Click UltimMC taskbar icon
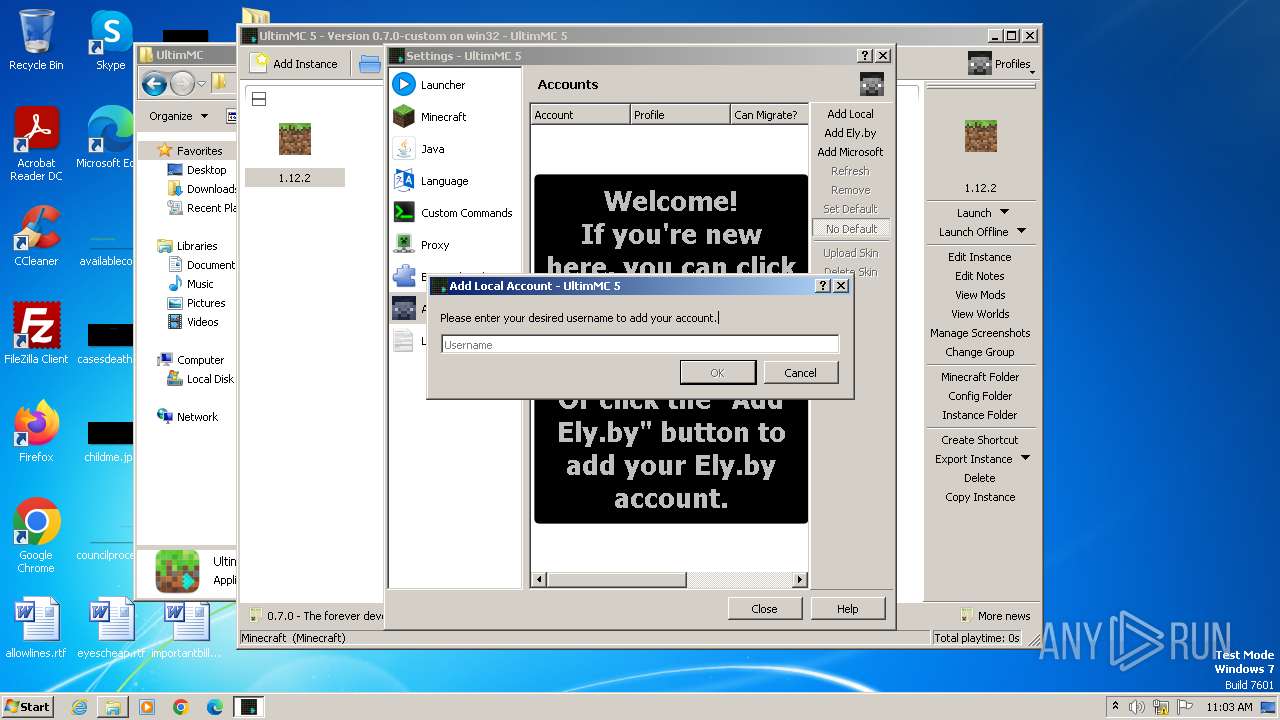1280x720 pixels. point(249,707)
